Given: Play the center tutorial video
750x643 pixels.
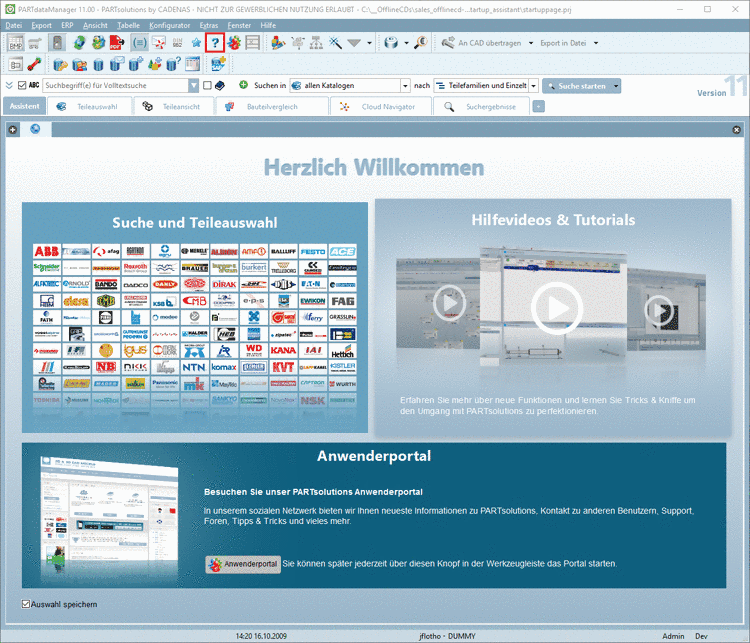Looking at the screenshot, I should tap(556, 308).
